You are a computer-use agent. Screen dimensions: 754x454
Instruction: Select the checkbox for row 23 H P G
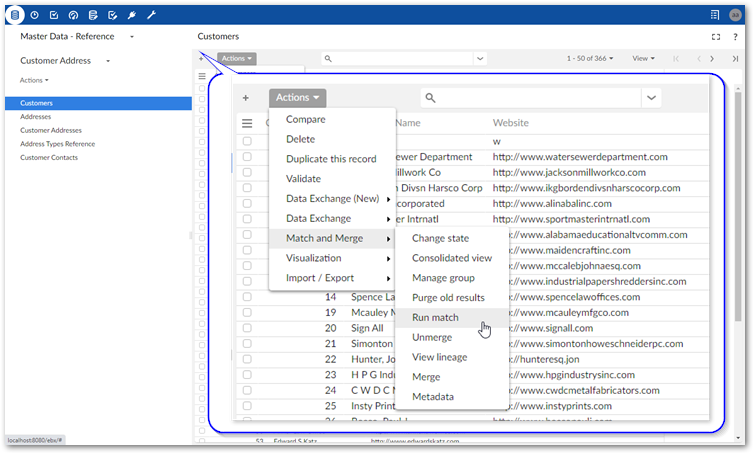tap(247, 374)
